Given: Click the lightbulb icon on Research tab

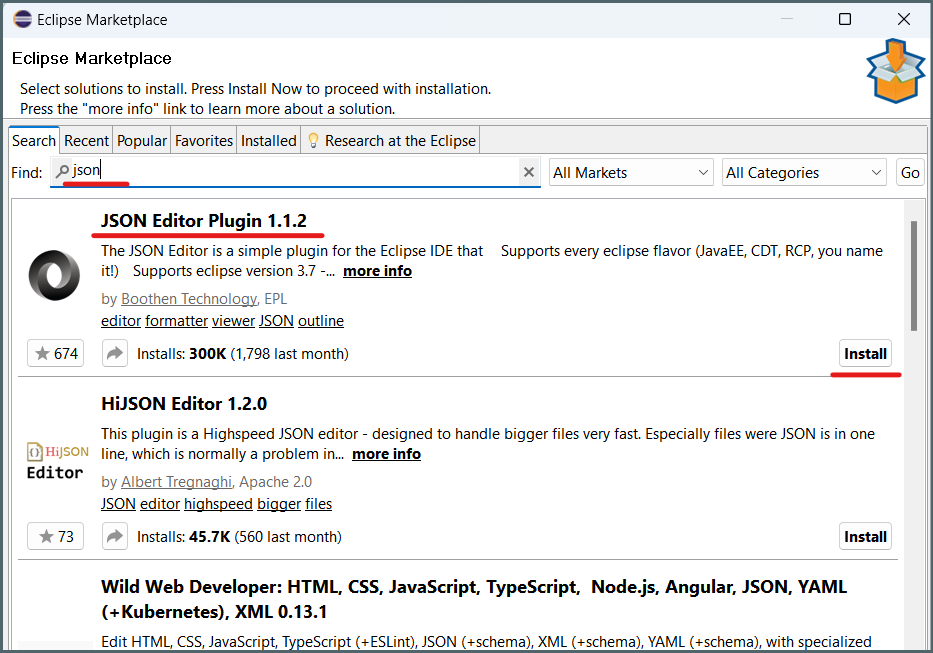Looking at the screenshot, I should [x=313, y=141].
